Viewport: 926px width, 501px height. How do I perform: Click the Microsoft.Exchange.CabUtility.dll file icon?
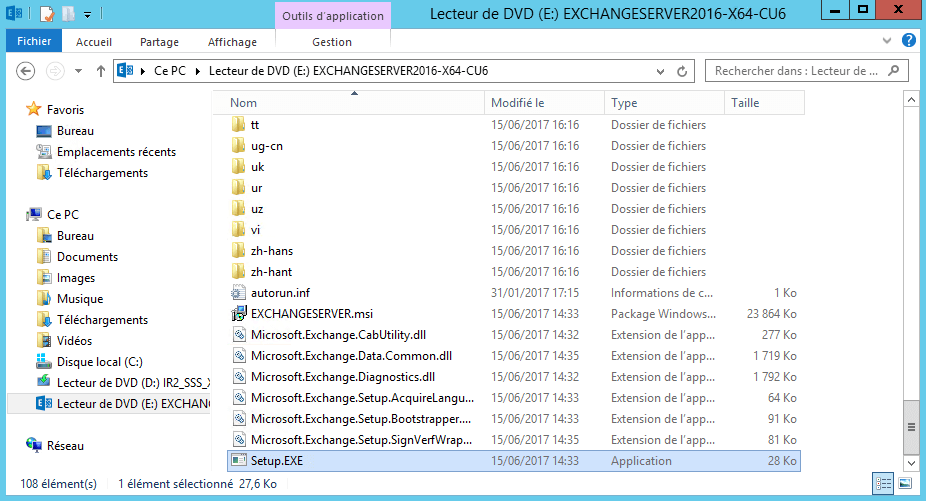coord(239,334)
